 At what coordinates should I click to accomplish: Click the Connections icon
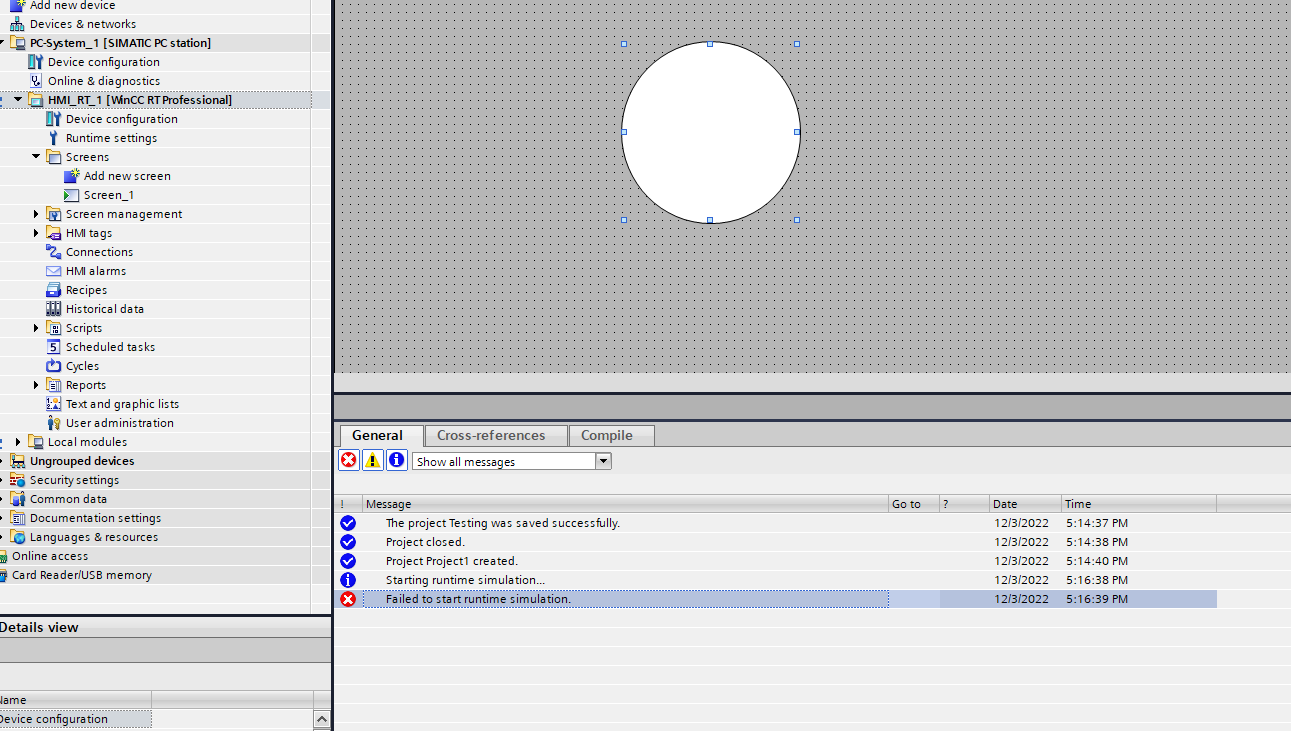[x=54, y=252]
